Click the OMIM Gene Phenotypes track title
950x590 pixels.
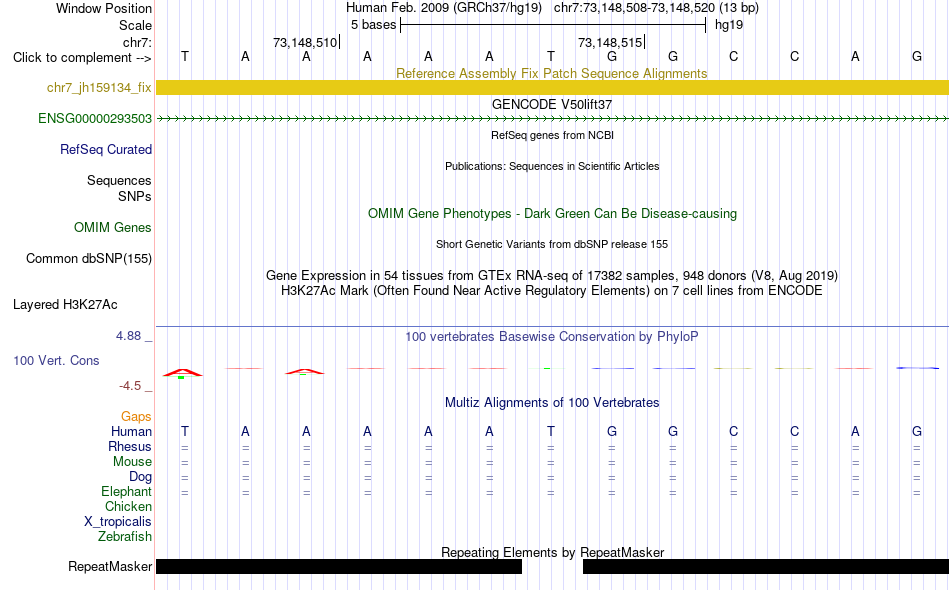tap(552, 213)
